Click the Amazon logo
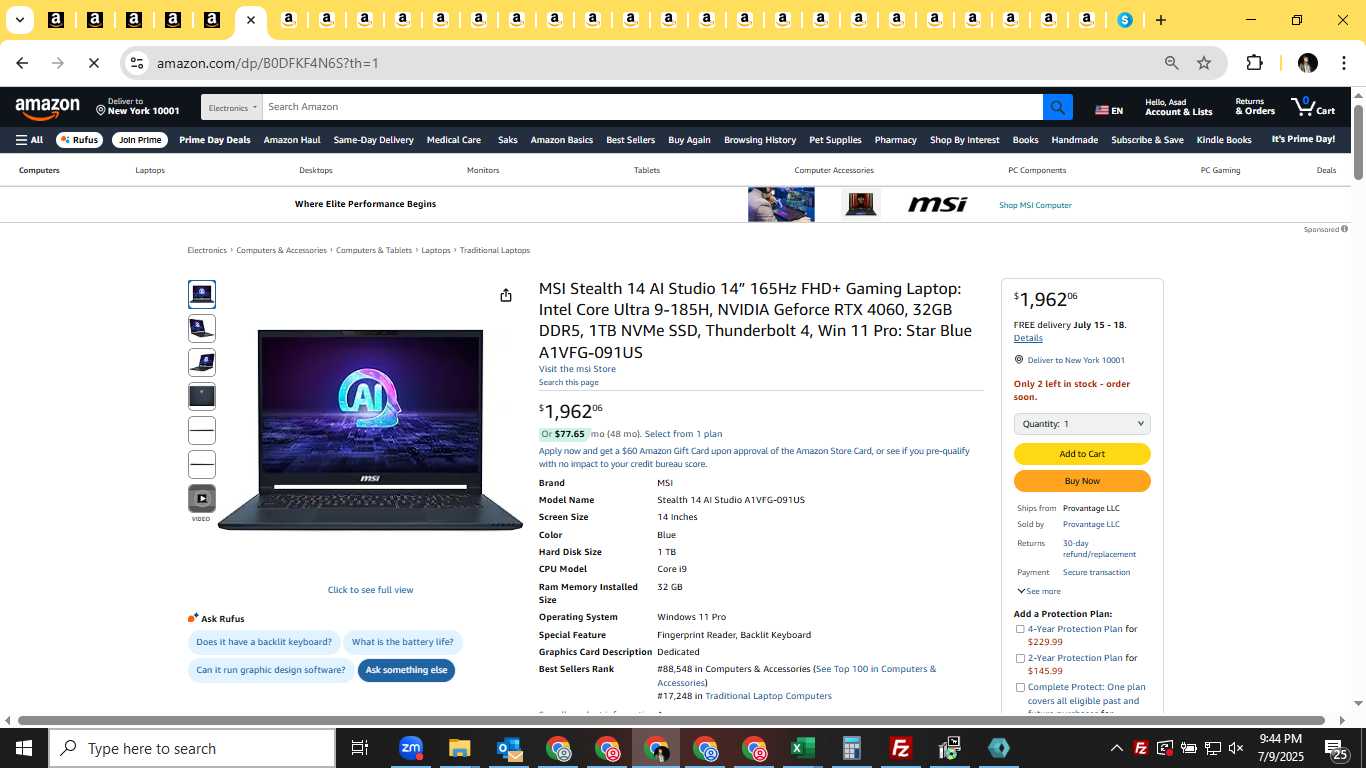 pyautogui.click(x=47, y=108)
